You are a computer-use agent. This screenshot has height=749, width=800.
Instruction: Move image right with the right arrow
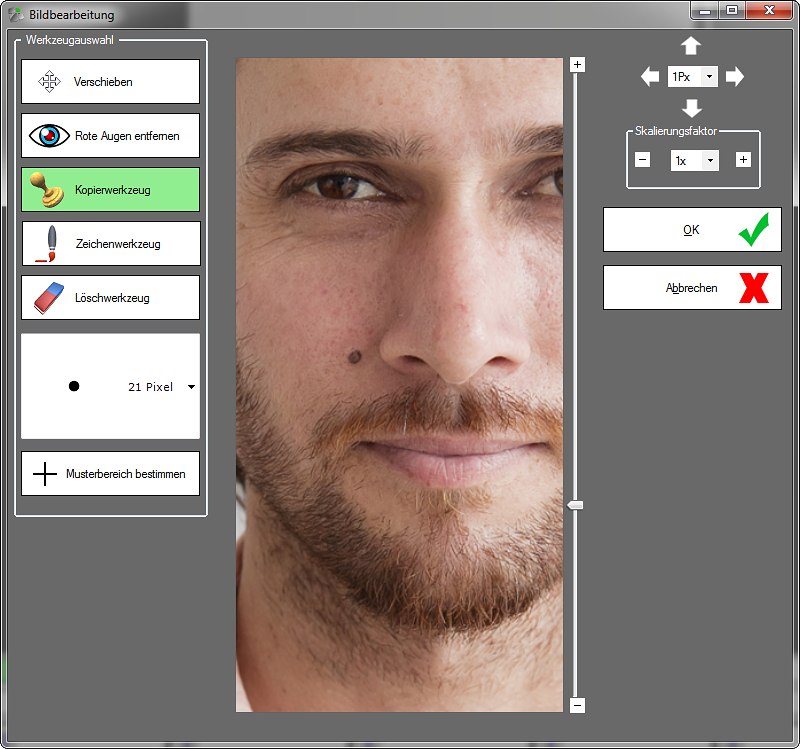(735, 77)
